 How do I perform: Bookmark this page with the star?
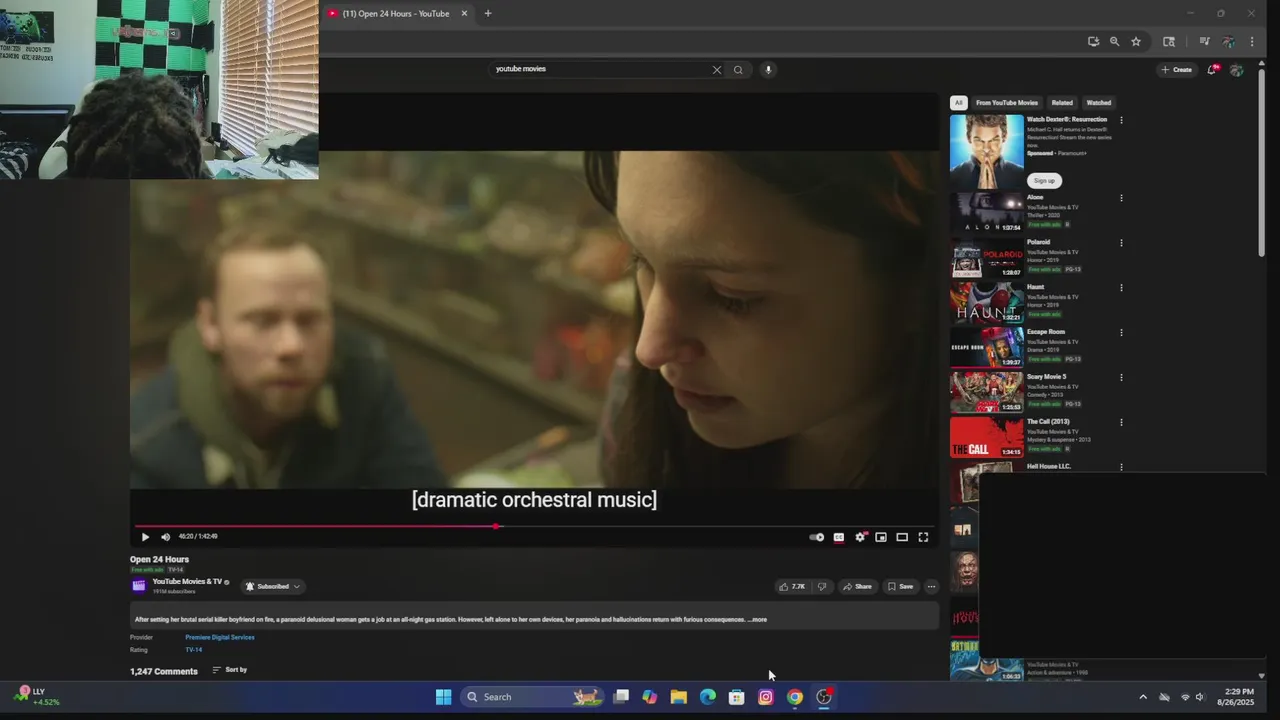(x=1136, y=42)
